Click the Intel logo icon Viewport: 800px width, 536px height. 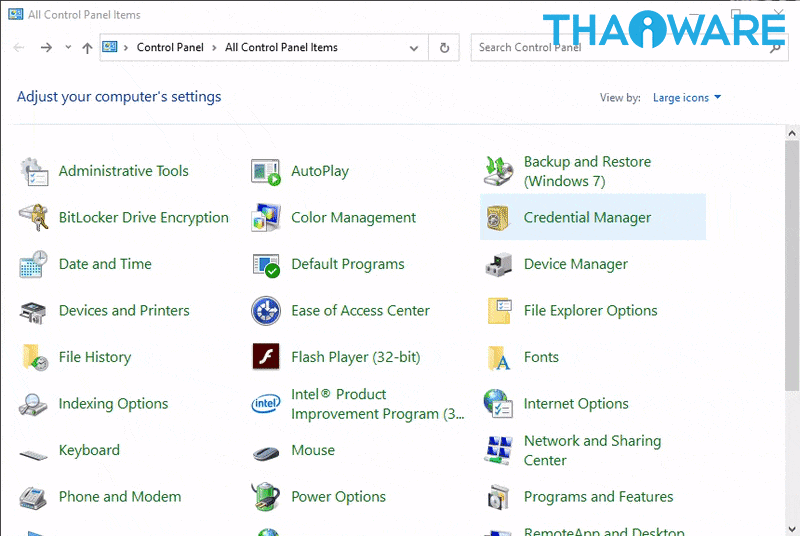pyautogui.click(x=266, y=404)
